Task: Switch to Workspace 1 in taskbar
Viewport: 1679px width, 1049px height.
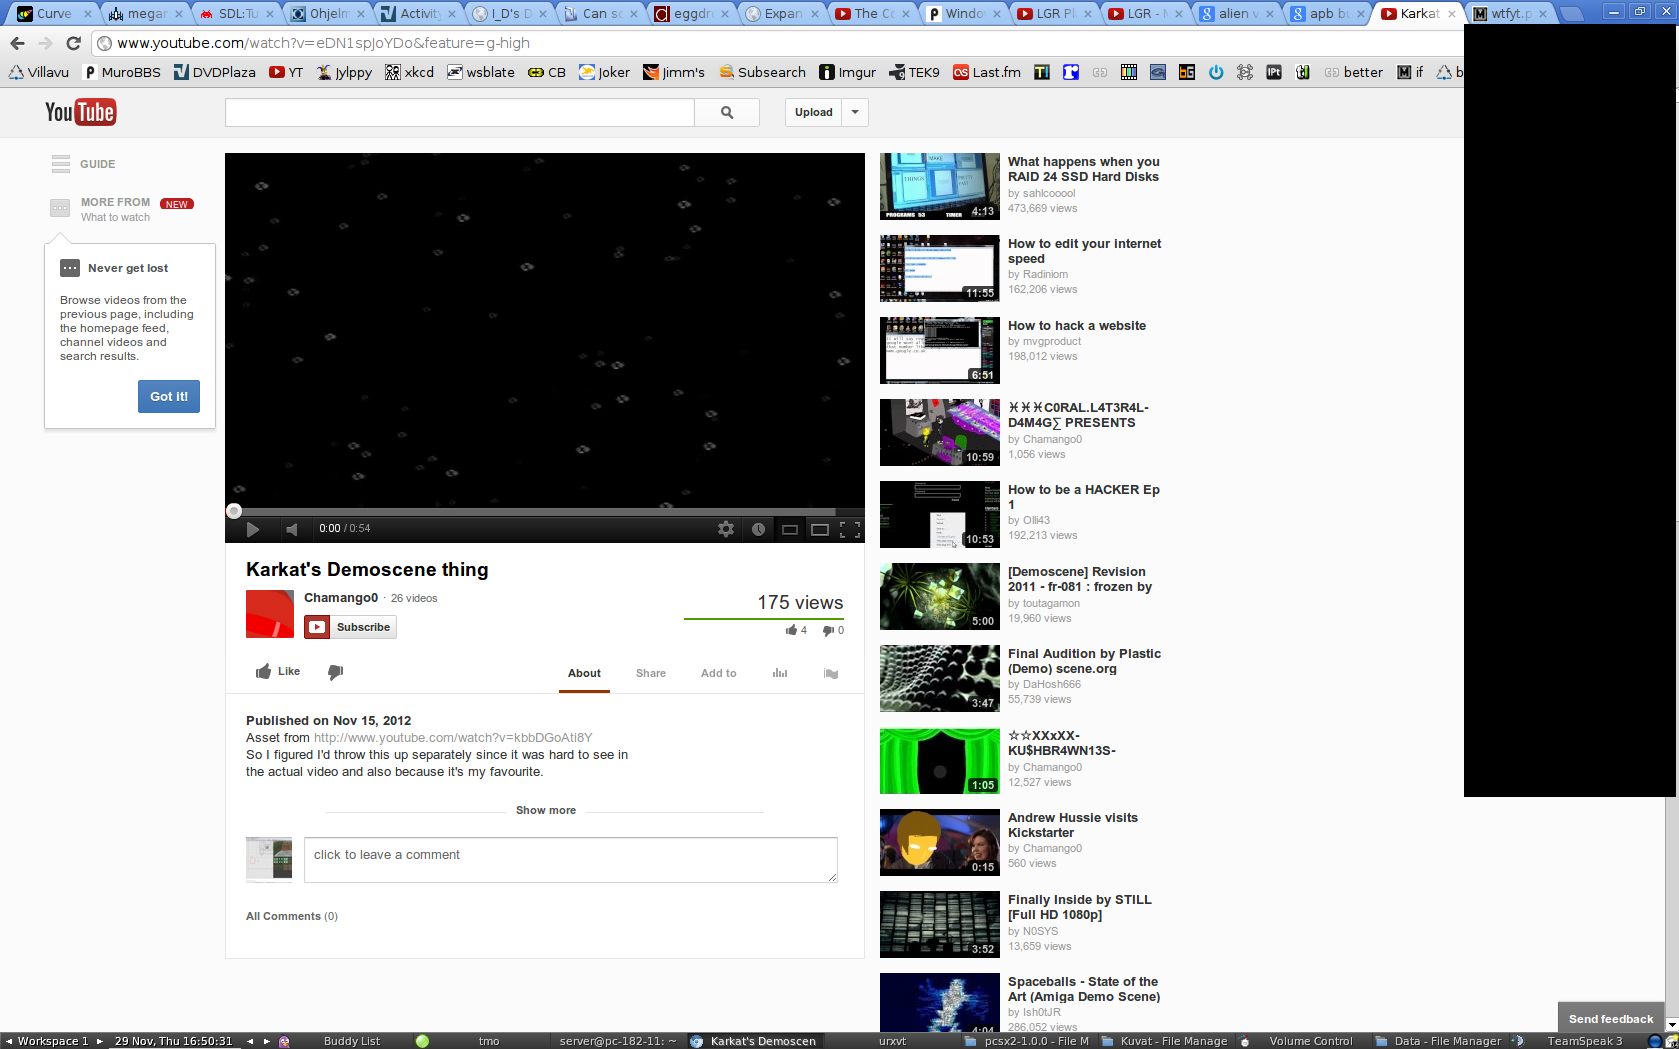Action: [53, 1041]
